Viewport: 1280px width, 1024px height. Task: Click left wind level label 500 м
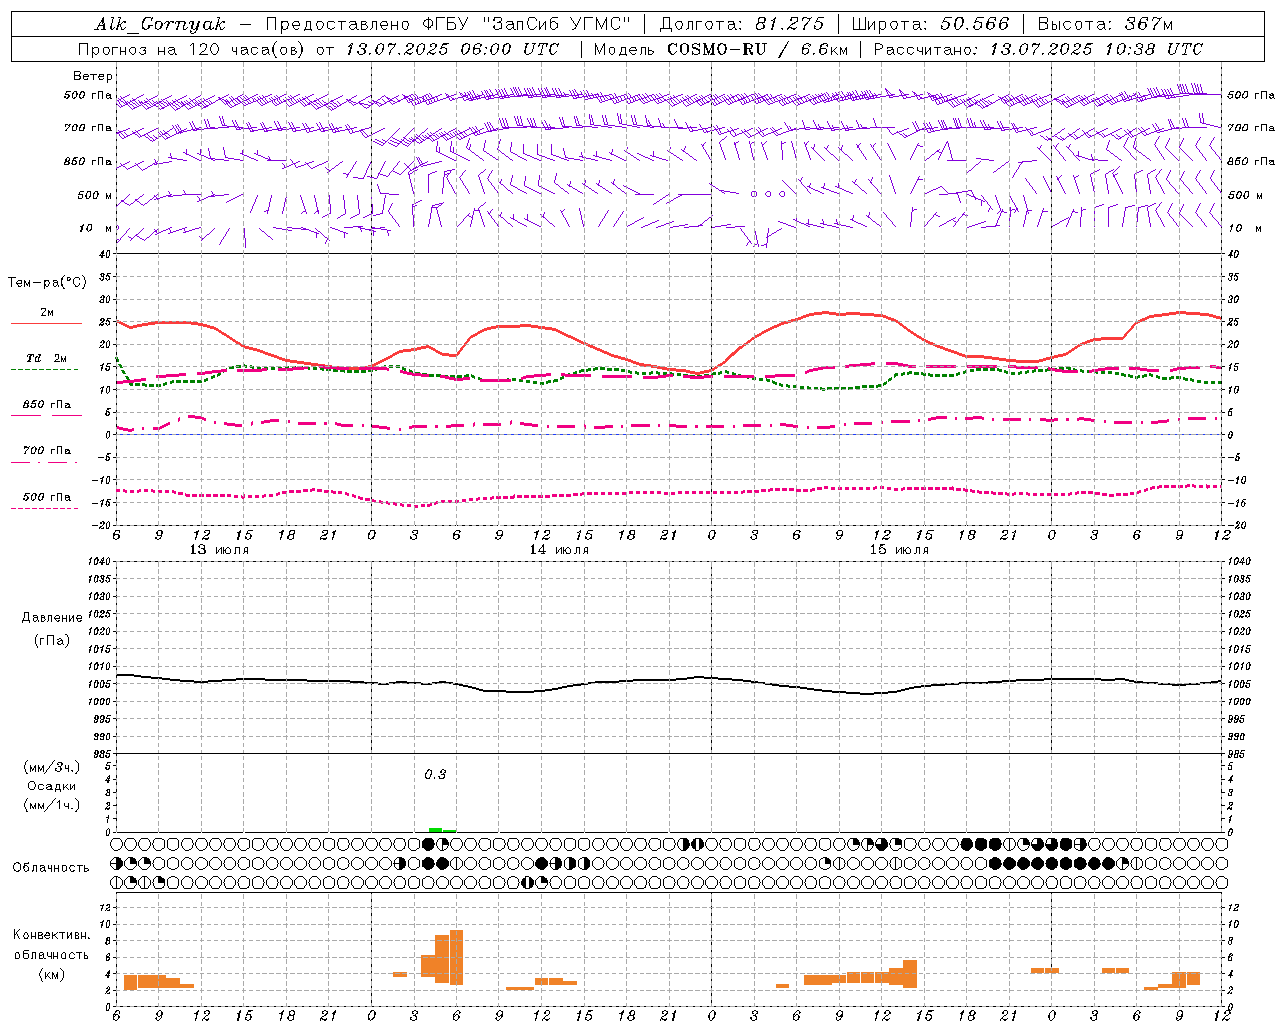pyautogui.click(x=95, y=195)
